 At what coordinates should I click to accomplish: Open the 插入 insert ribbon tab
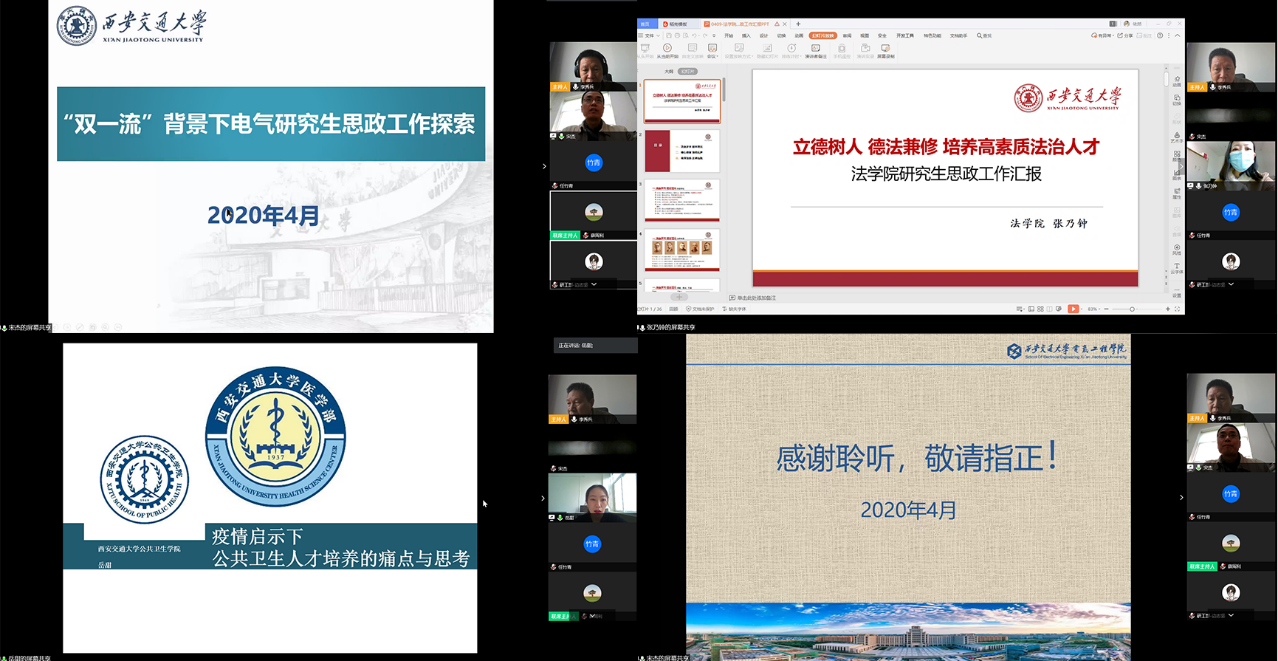point(746,36)
